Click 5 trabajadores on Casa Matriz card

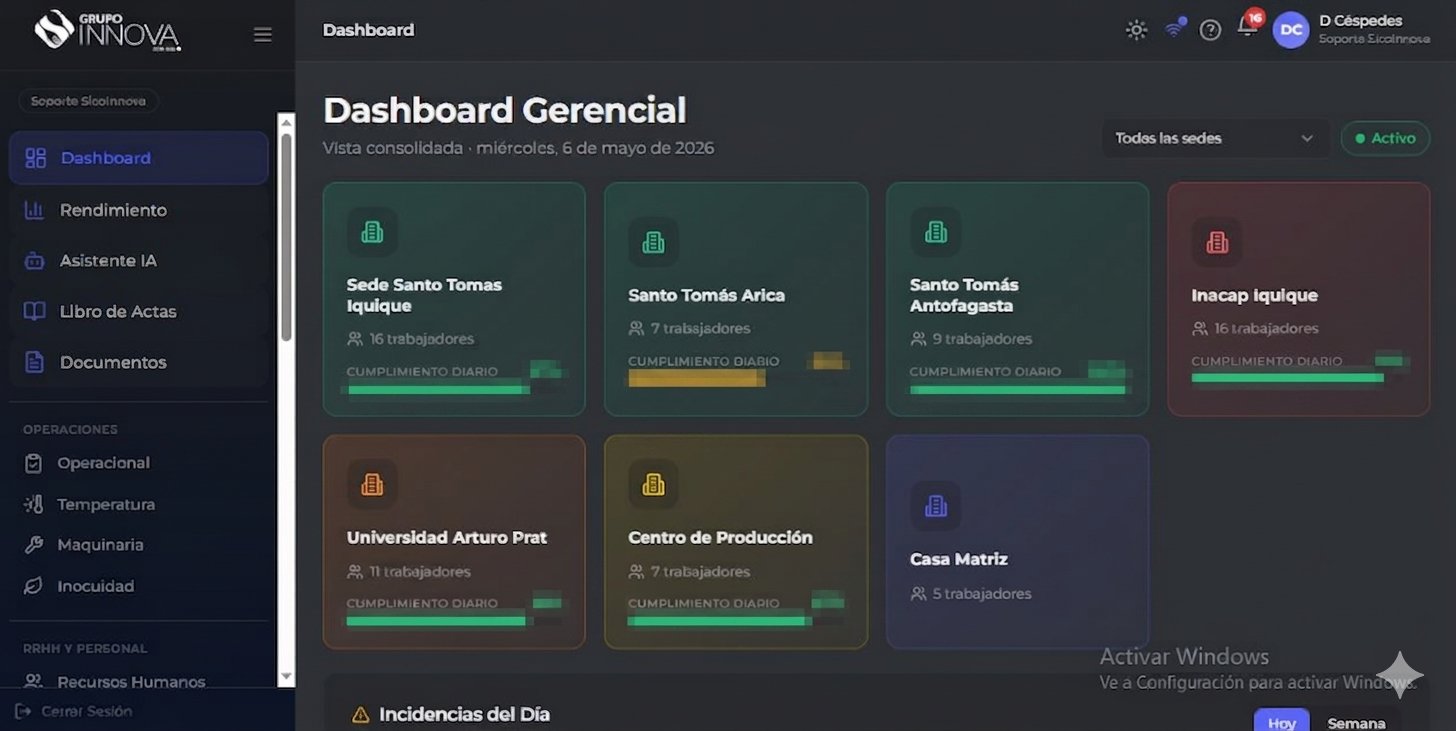970,594
